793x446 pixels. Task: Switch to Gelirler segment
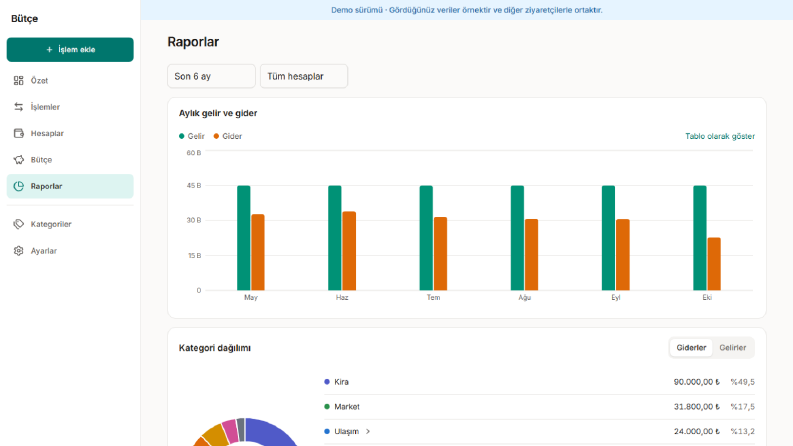click(733, 347)
